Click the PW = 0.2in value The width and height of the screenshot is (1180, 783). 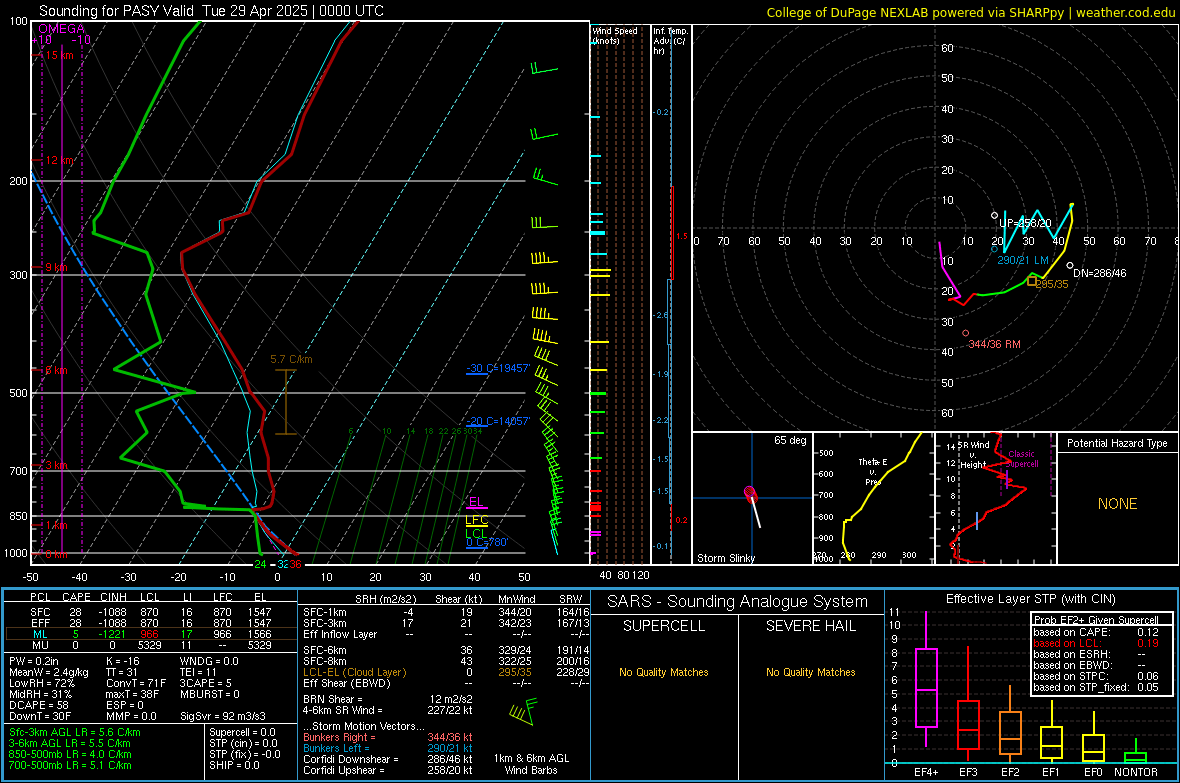pyautogui.click(x=34, y=661)
